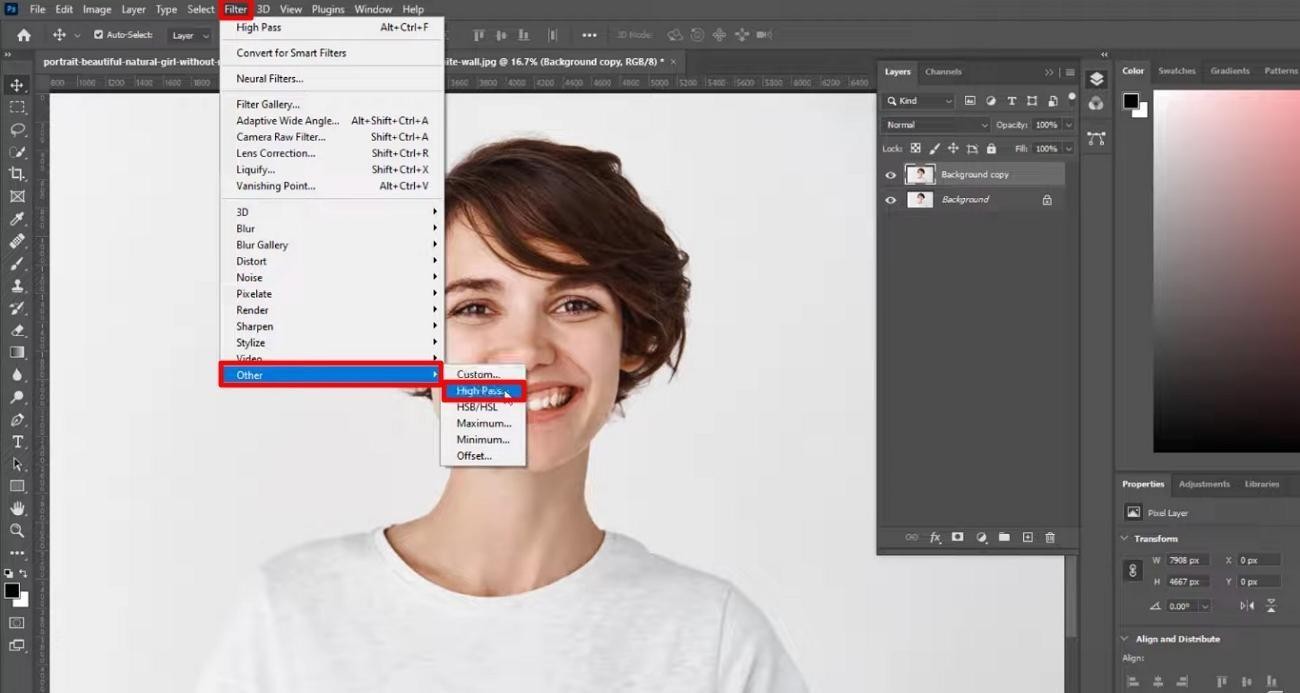The image size is (1300, 693).
Task: Select the Frame tool
Action: [x=17, y=197]
